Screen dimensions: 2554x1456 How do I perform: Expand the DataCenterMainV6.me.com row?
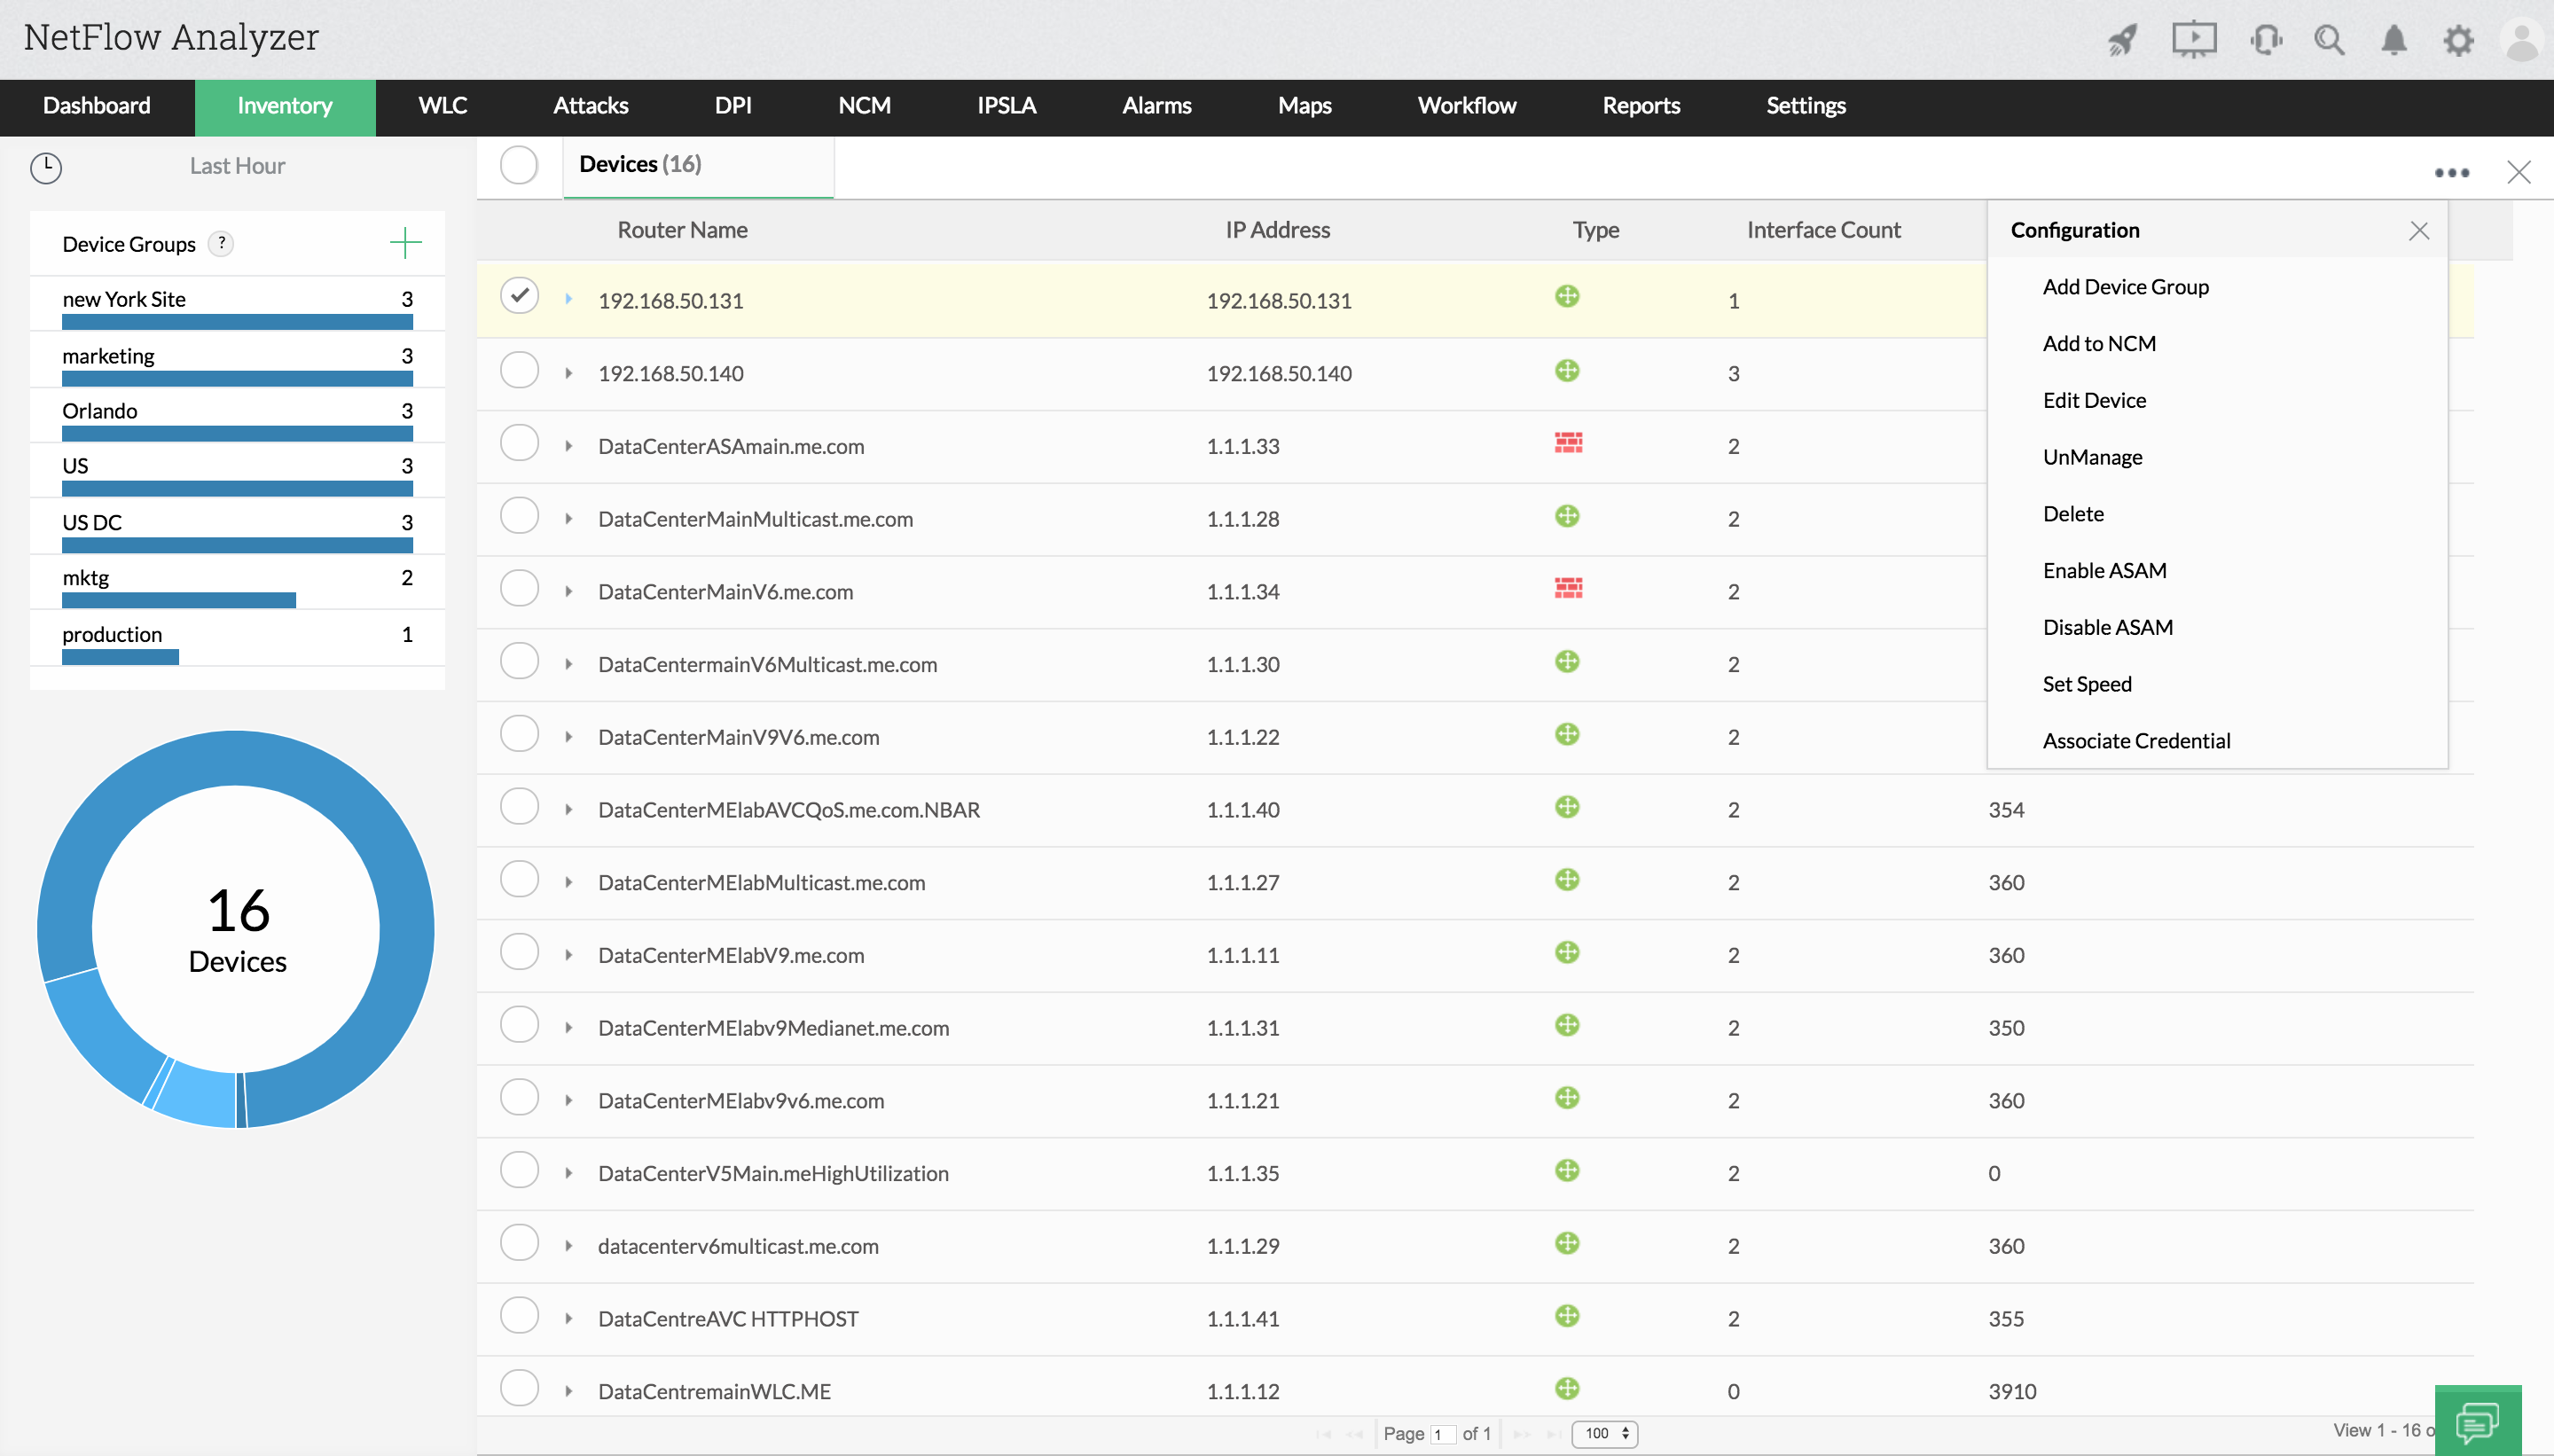click(x=568, y=591)
